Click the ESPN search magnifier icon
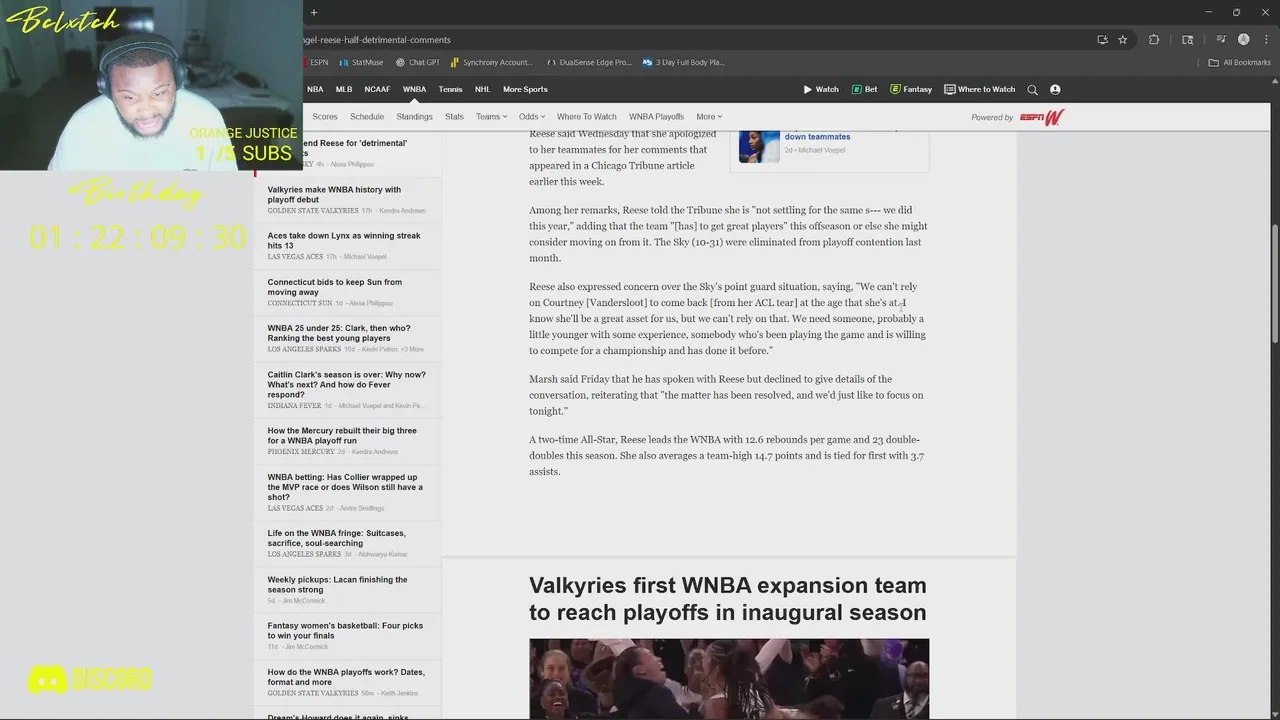Screen dimensions: 1280x720 [x=1032, y=90]
